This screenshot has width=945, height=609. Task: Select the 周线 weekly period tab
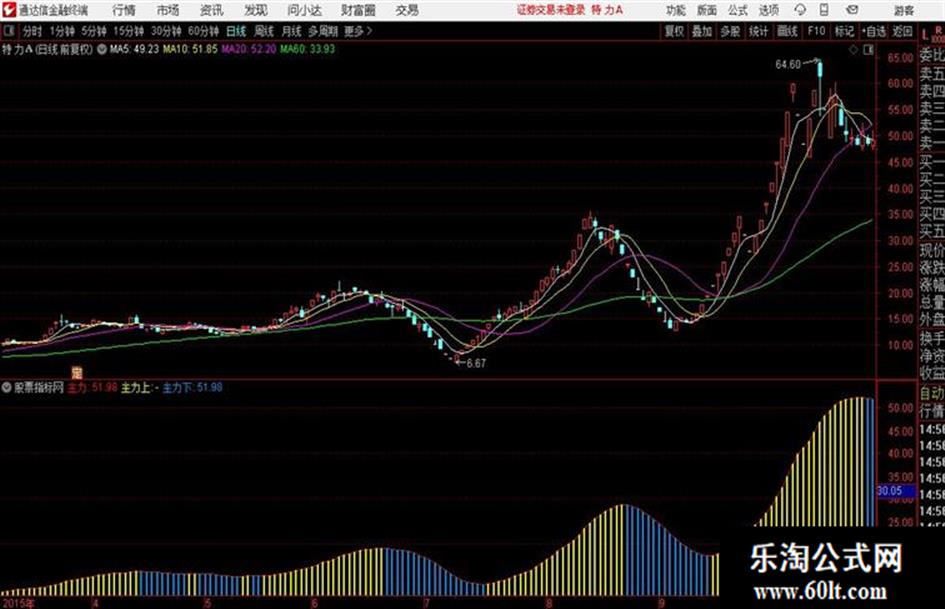point(264,31)
